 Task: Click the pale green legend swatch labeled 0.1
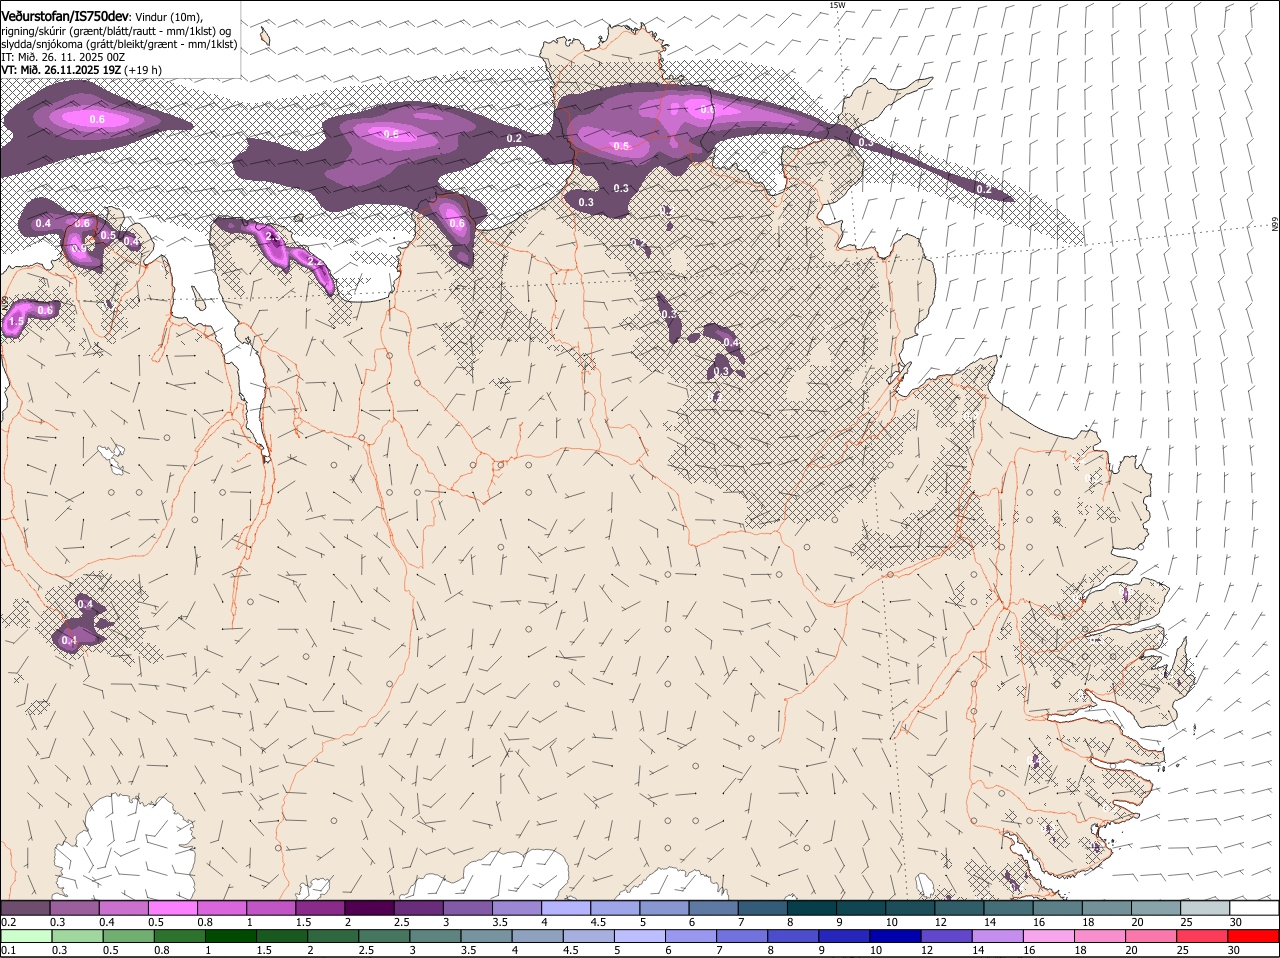(26, 936)
